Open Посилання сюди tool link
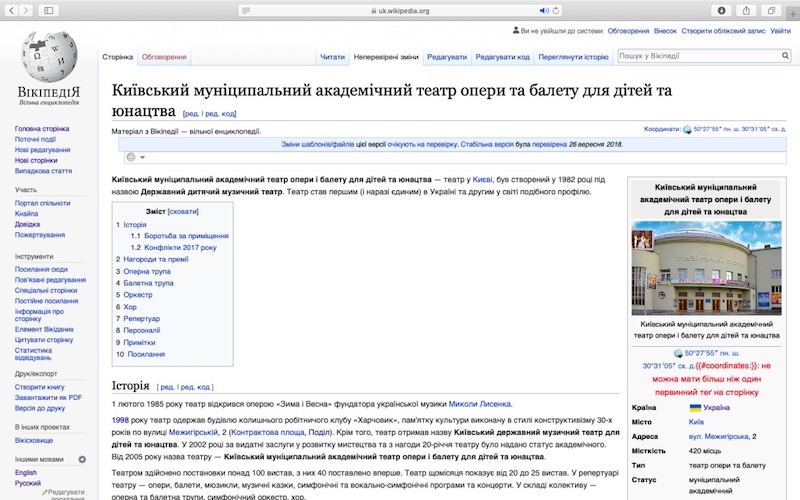The height and width of the screenshot is (500, 800). [41, 269]
